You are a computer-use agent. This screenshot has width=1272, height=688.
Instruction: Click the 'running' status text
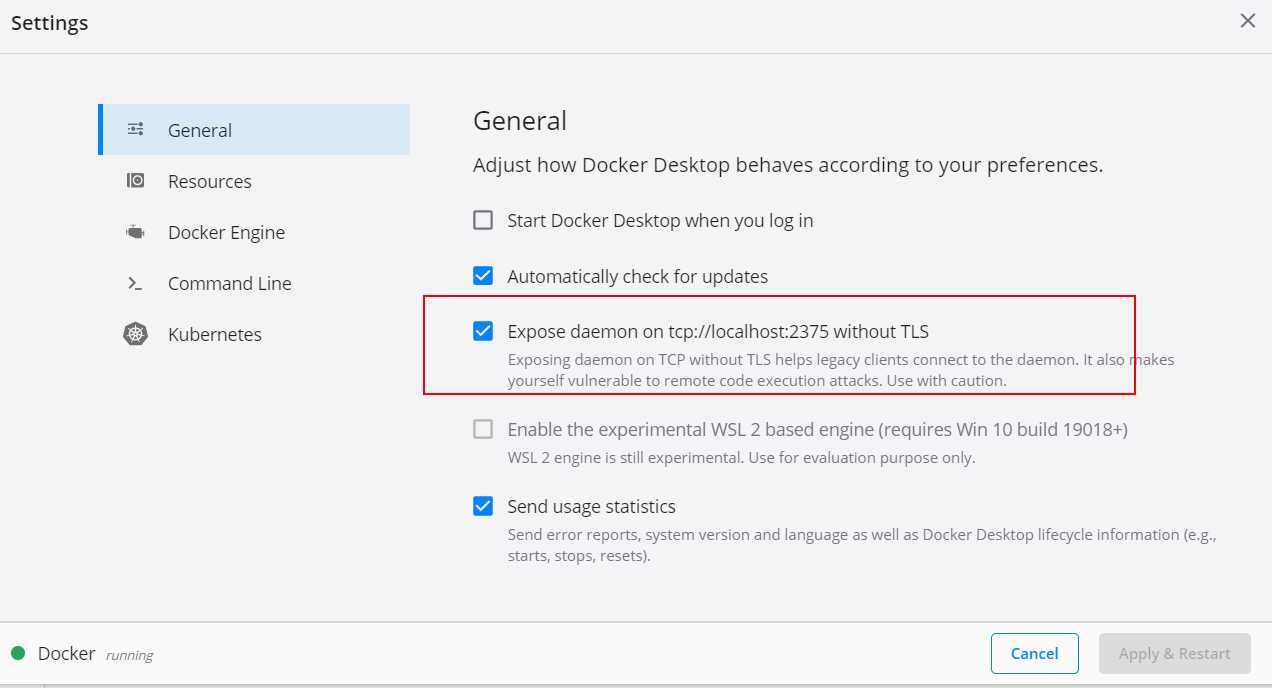129,655
